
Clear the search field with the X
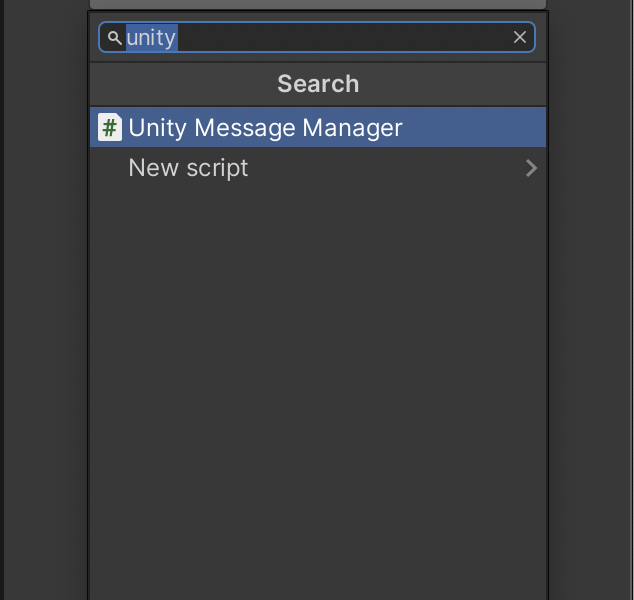520,37
